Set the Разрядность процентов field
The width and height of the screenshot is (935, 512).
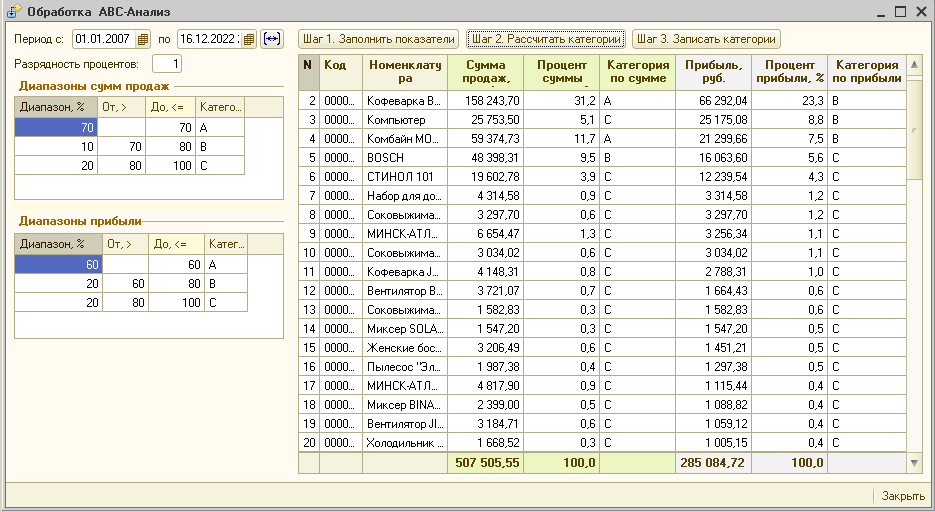[x=167, y=64]
